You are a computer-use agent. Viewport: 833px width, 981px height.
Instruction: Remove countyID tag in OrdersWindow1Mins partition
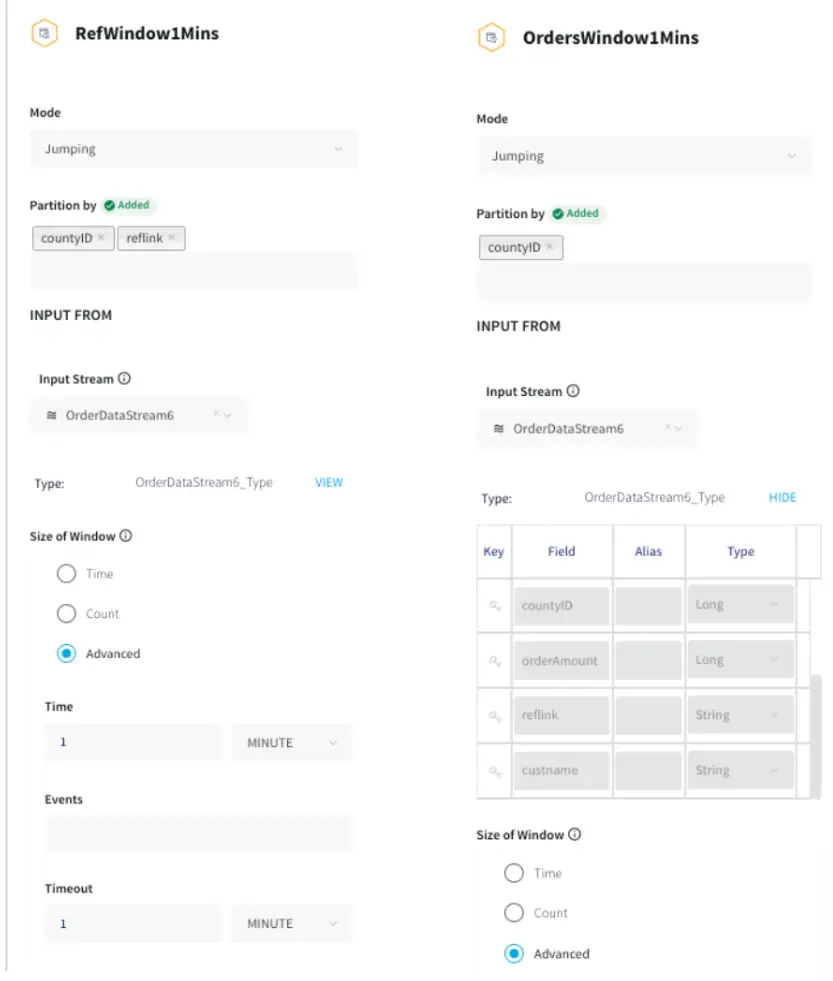[549, 247]
